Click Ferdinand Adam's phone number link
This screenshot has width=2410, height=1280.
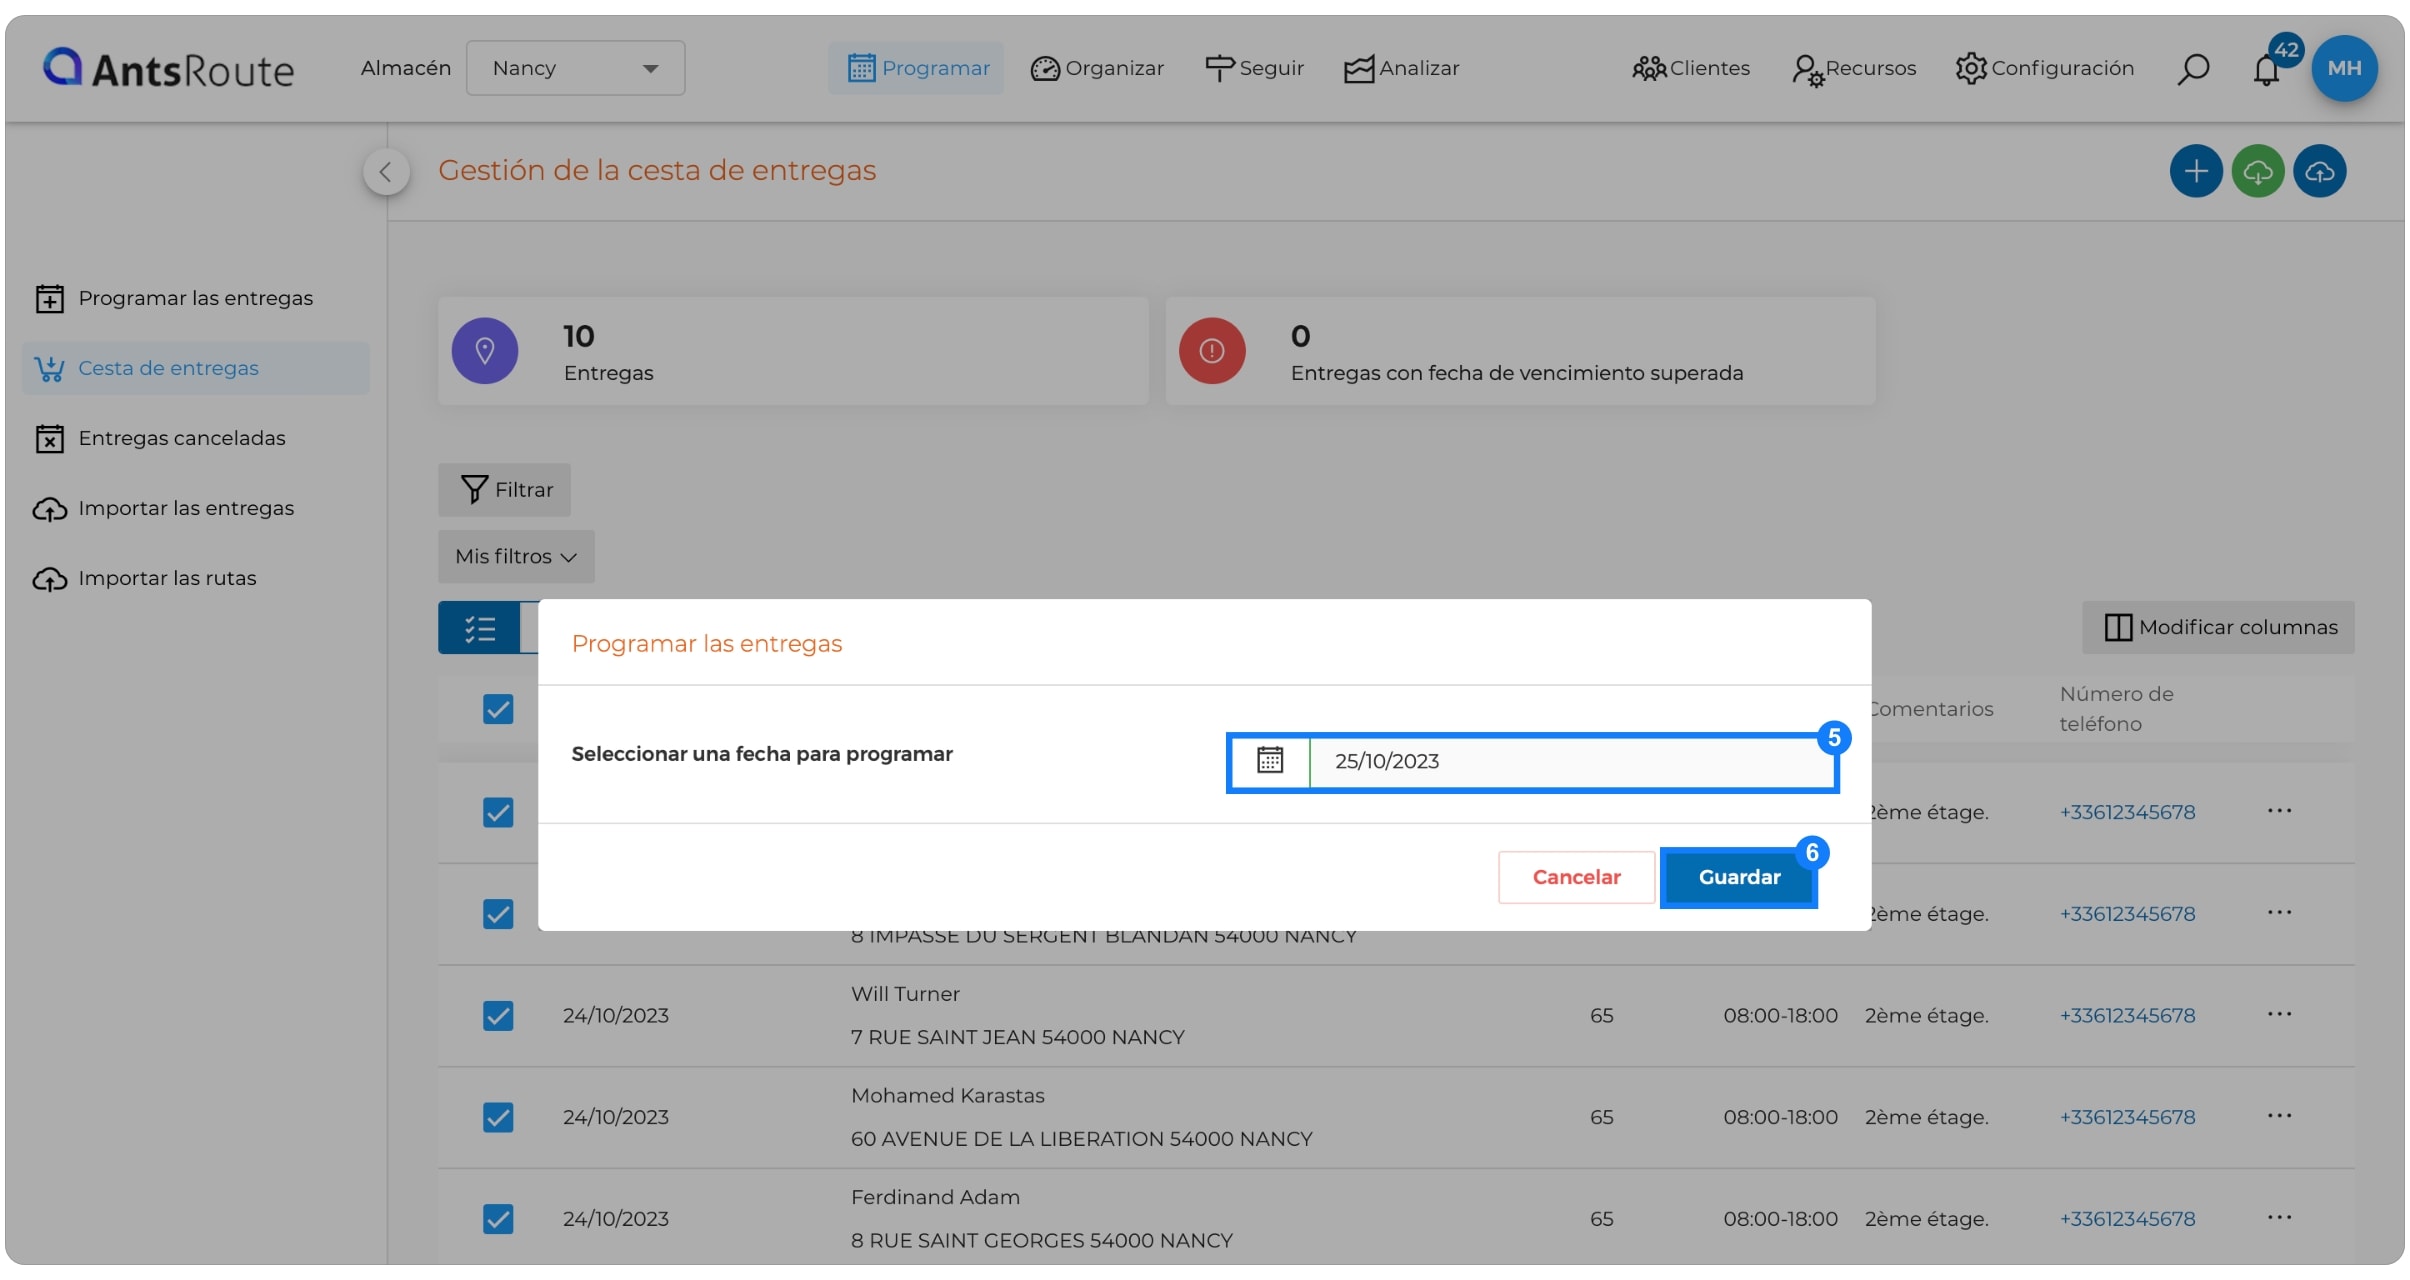pyautogui.click(x=2127, y=1219)
